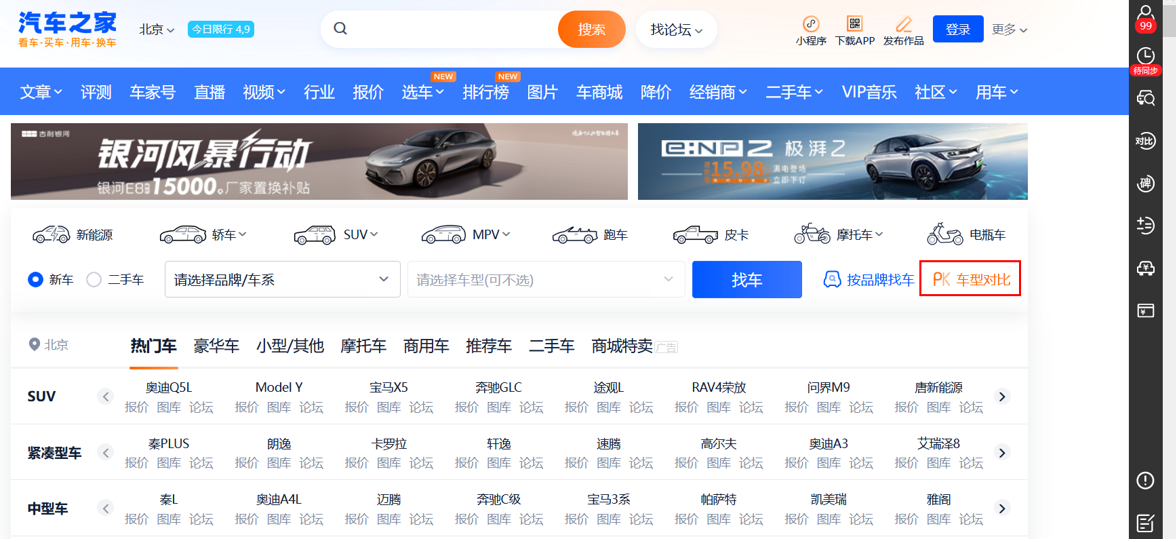Screen dimensions: 1176x542
Task: Click the orange 搜索 button
Action: point(592,29)
